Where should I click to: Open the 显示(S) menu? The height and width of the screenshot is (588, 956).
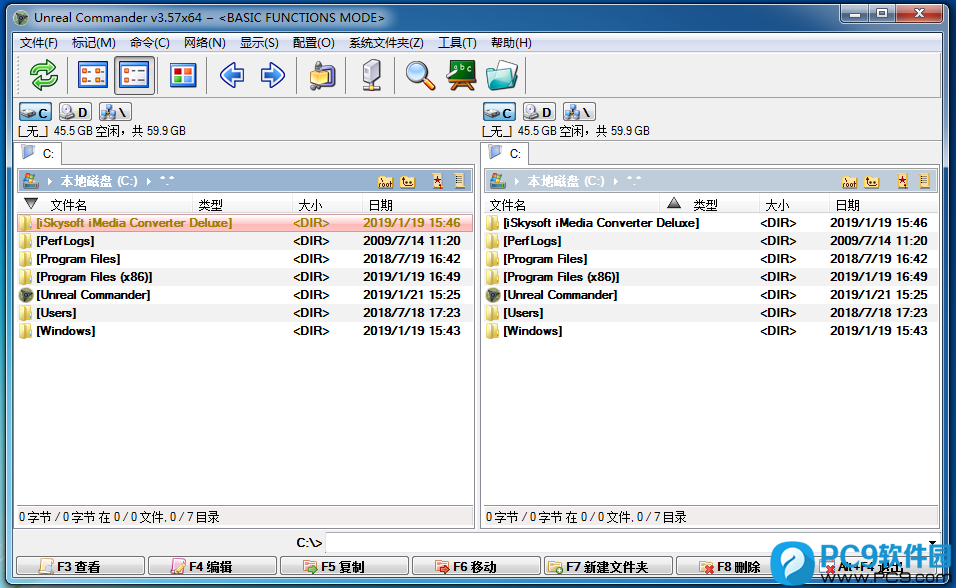point(259,43)
